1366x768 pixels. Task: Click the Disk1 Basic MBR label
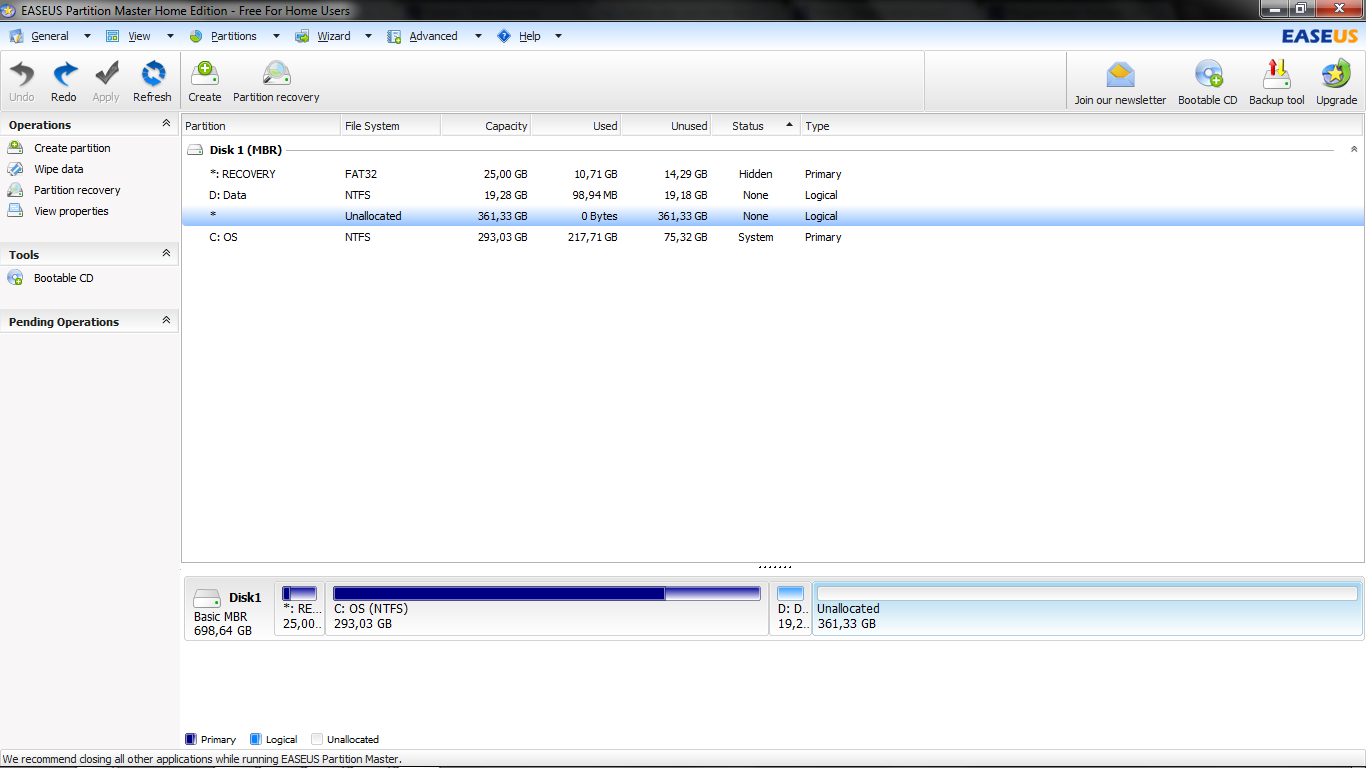tap(228, 608)
